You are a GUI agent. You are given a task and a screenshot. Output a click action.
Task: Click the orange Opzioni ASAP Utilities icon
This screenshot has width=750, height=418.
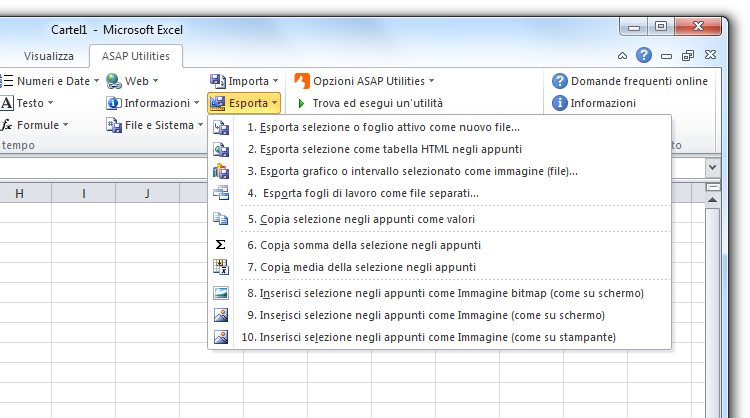(302, 81)
